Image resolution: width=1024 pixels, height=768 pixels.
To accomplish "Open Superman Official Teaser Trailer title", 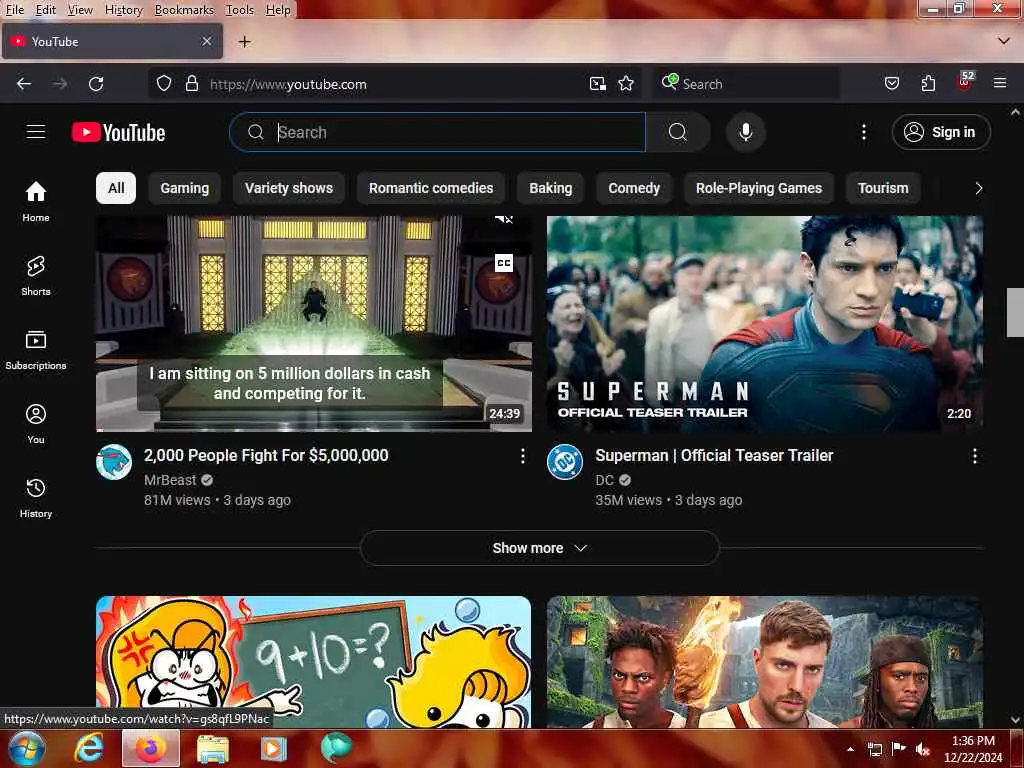I will click(x=714, y=455).
